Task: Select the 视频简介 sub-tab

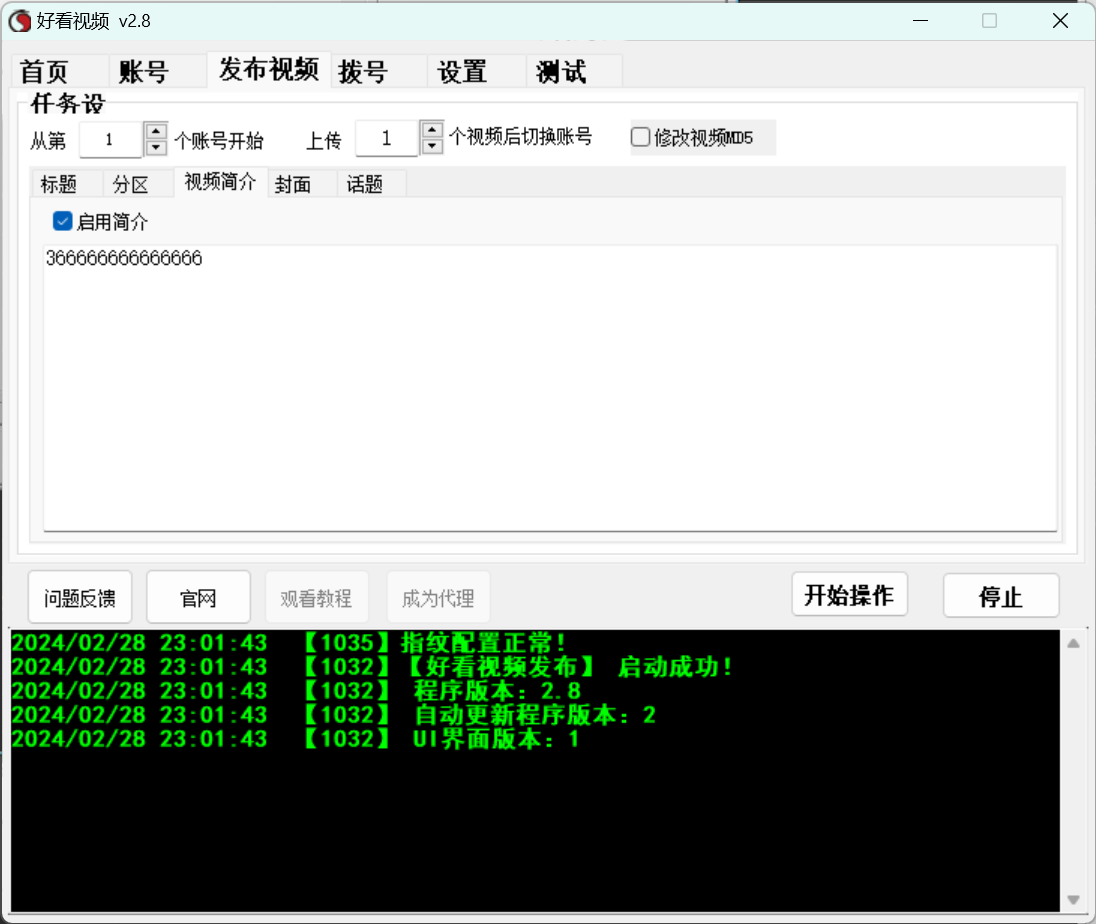Action: pyautogui.click(x=220, y=182)
